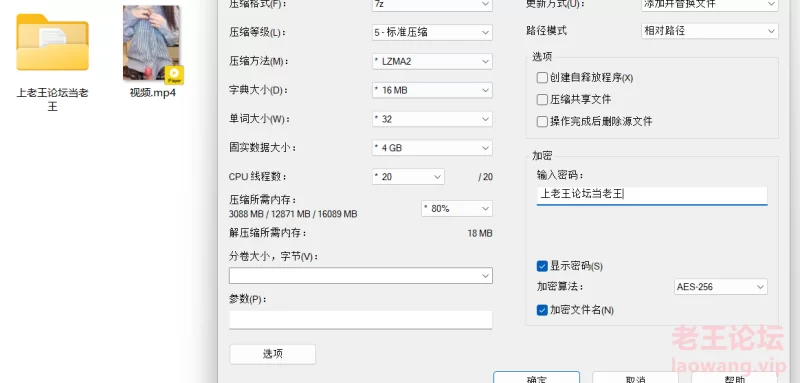
Task: Uncheck the 显示密码 checkbox
Action: (x=542, y=266)
